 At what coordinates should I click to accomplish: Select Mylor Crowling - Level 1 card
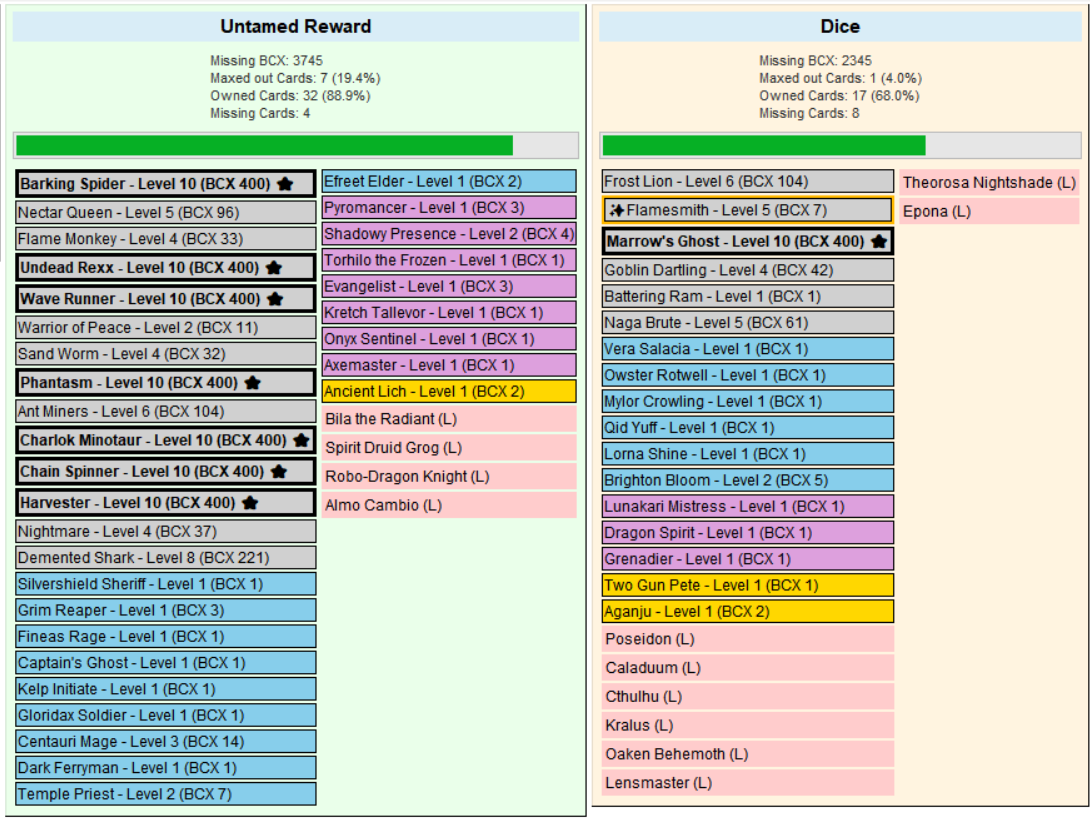coord(748,401)
